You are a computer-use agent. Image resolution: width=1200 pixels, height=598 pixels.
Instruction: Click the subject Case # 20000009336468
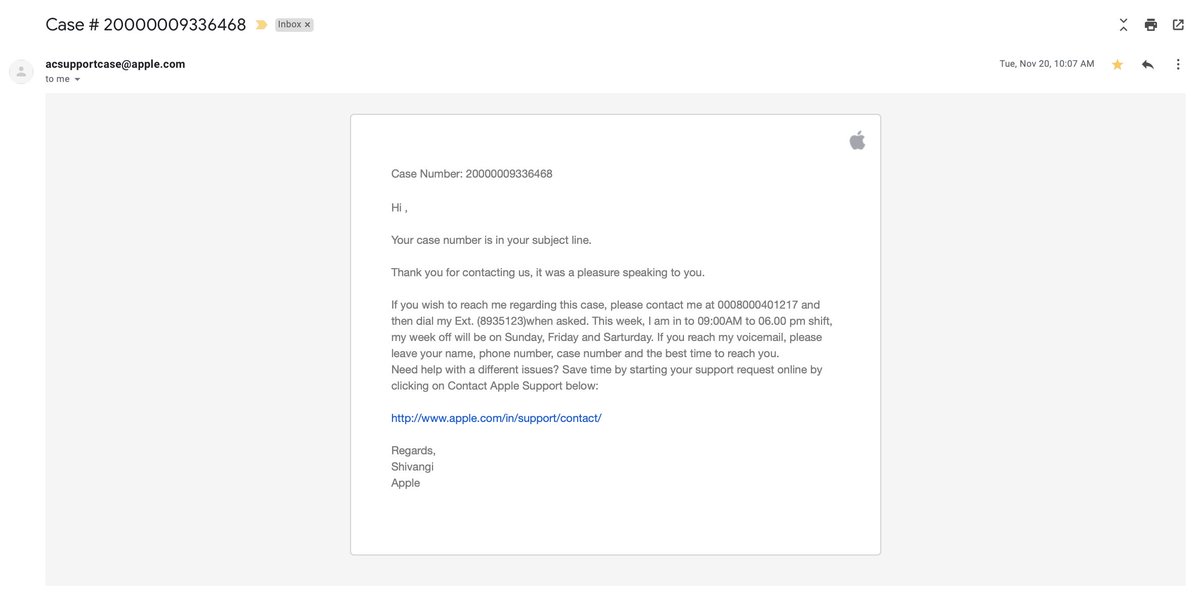point(146,25)
